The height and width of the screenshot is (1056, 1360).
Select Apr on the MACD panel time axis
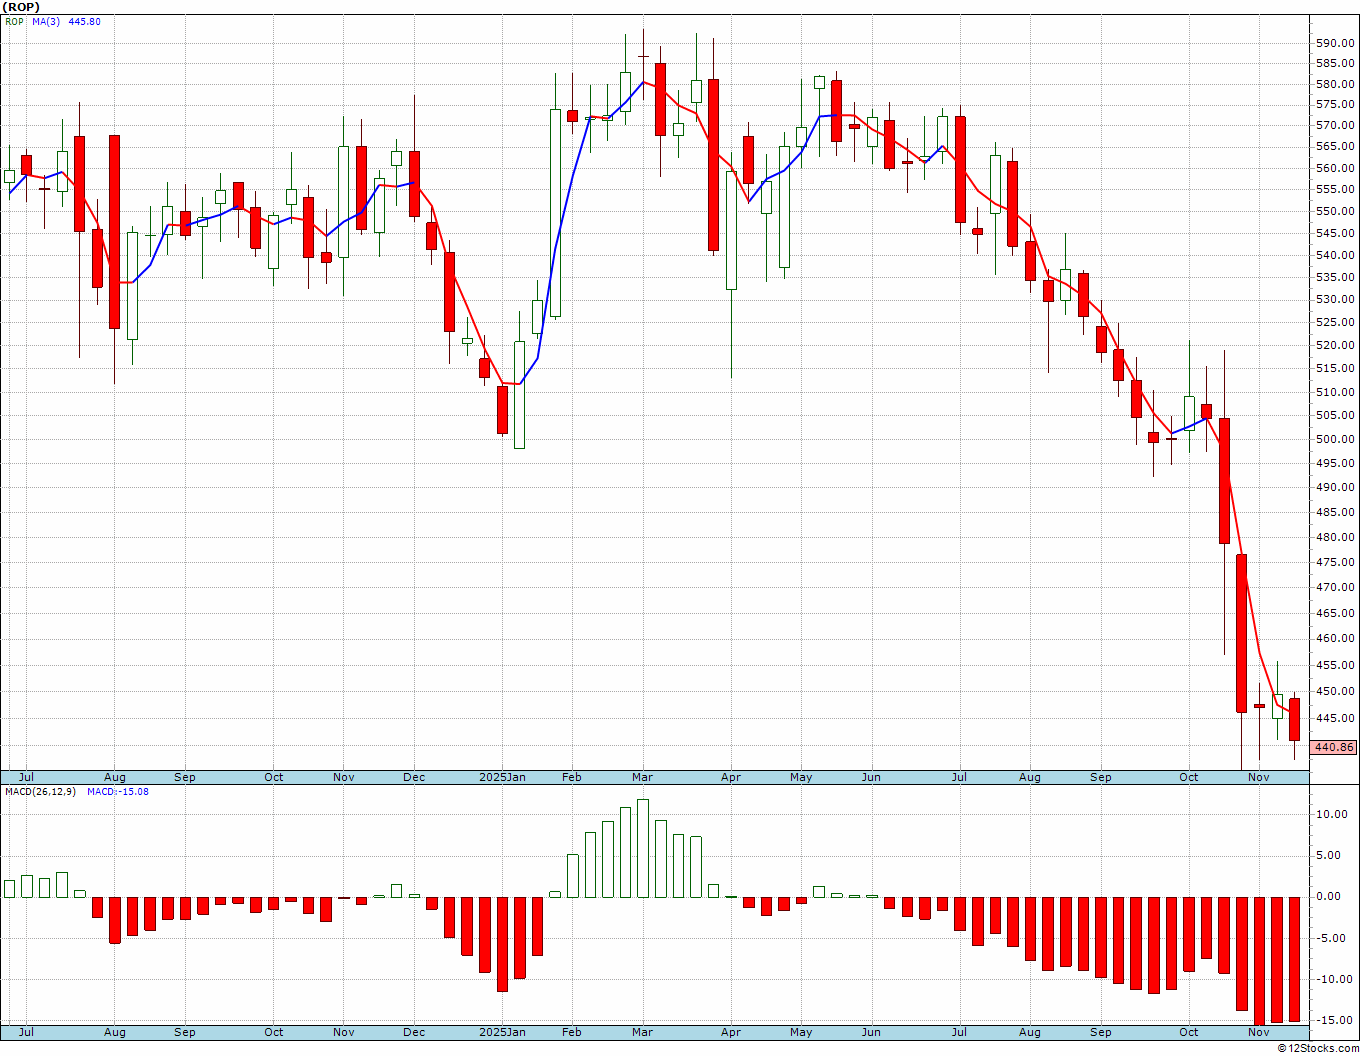(x=731, y=1032)
